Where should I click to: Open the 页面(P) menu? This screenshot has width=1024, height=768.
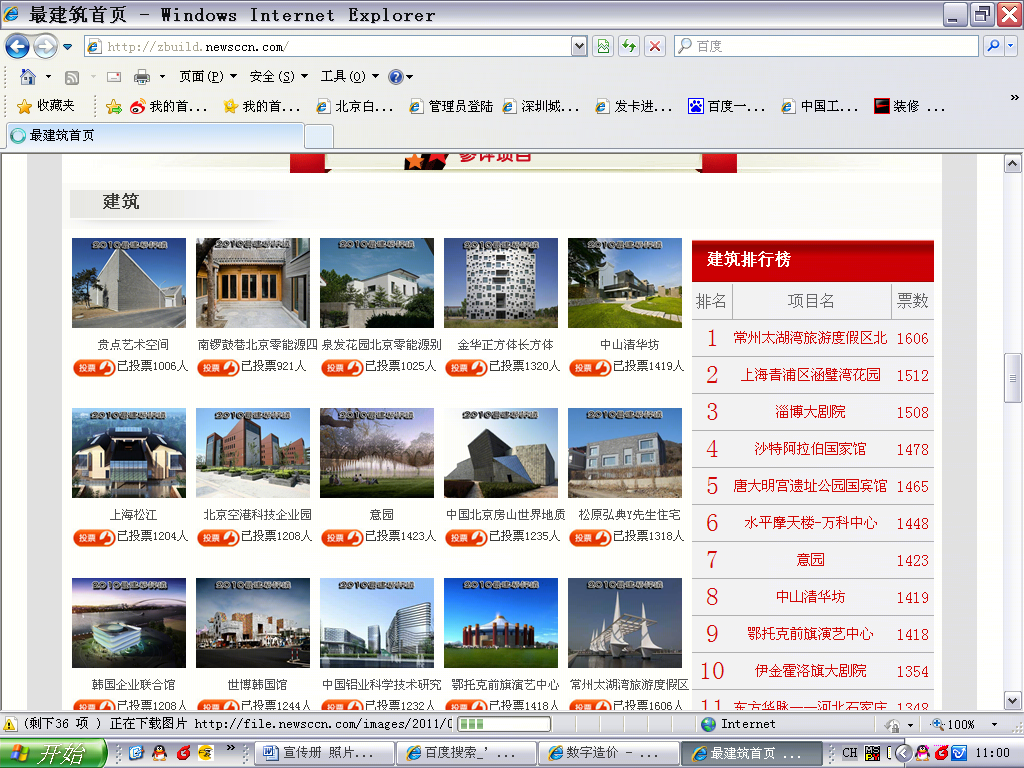pos(208,77)
